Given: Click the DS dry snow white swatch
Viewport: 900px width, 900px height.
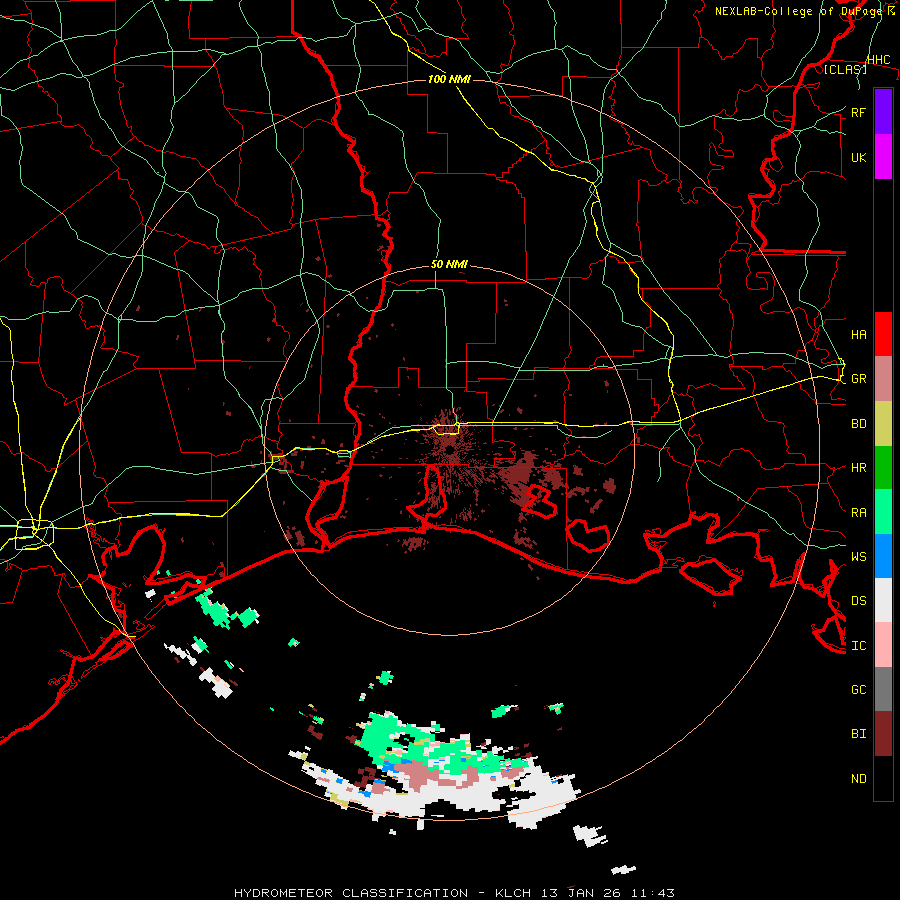Looking at the screenshot, I should click(x=883, y=600).
